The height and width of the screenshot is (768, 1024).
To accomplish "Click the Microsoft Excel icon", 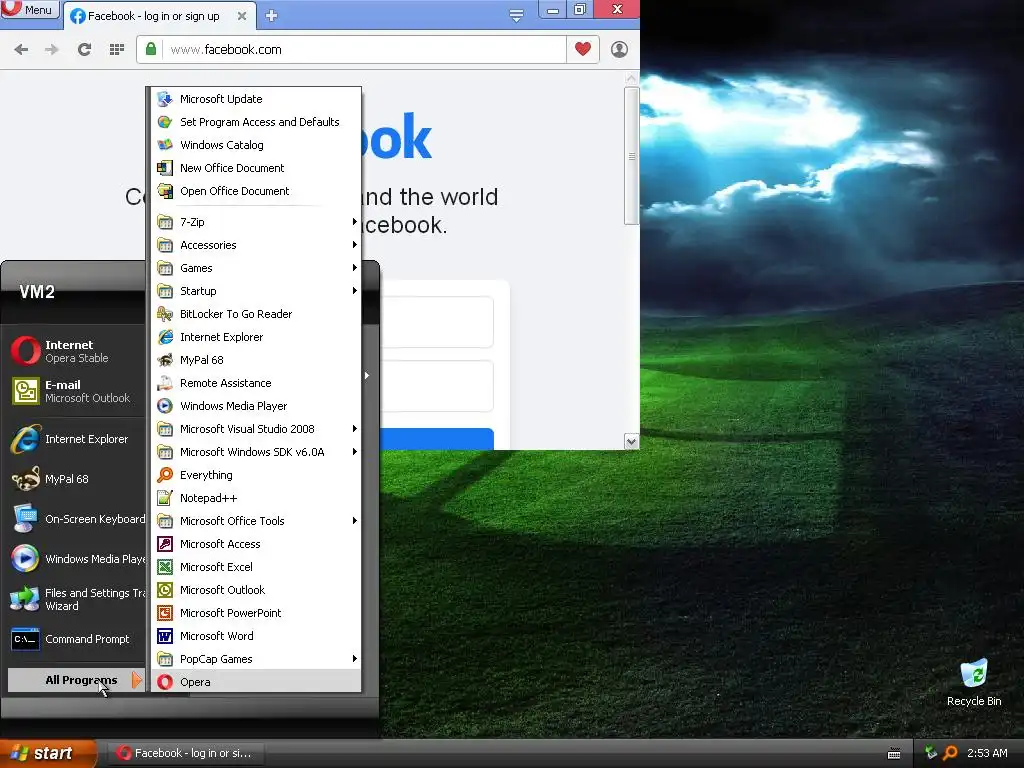I will [165, 567].
